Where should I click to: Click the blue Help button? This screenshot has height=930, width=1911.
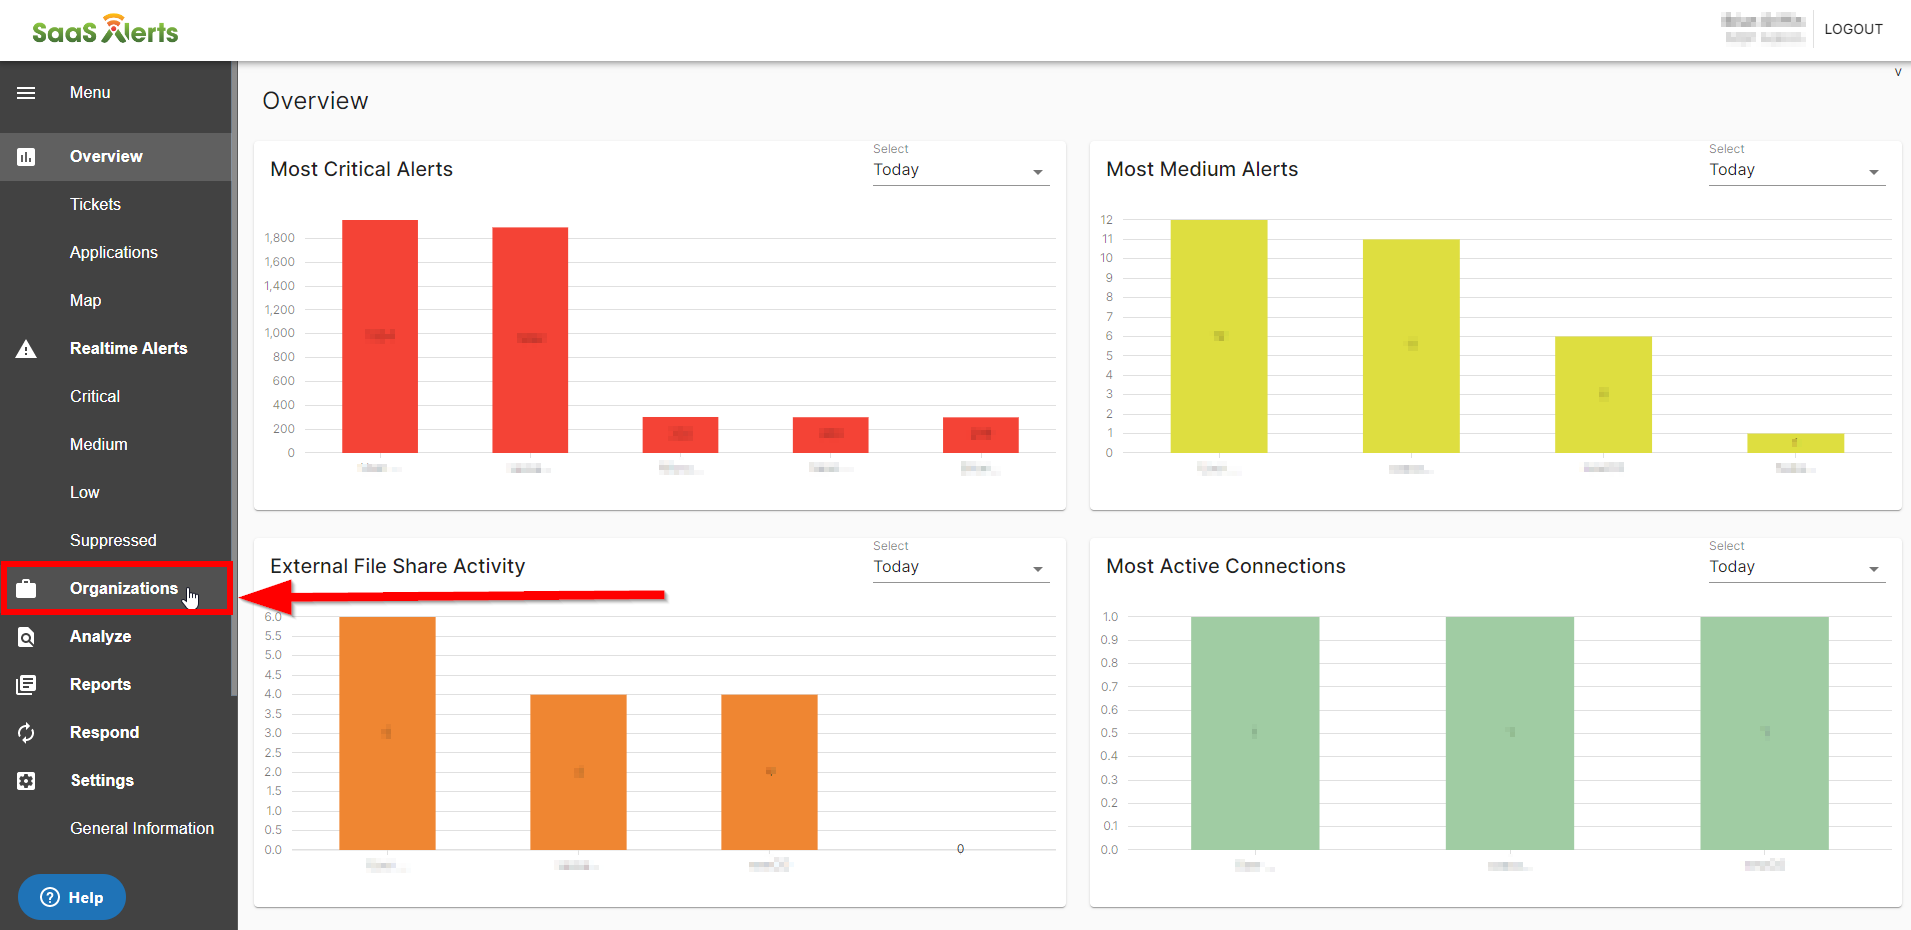pyautogui.click(x=72, y=897)
